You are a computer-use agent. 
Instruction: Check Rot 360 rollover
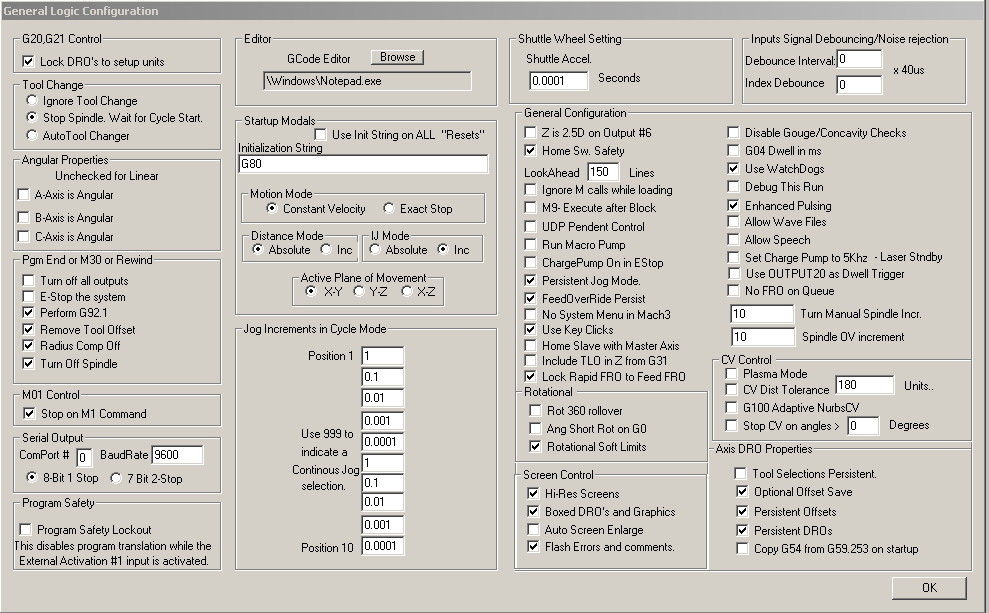(x=535, y=411)
